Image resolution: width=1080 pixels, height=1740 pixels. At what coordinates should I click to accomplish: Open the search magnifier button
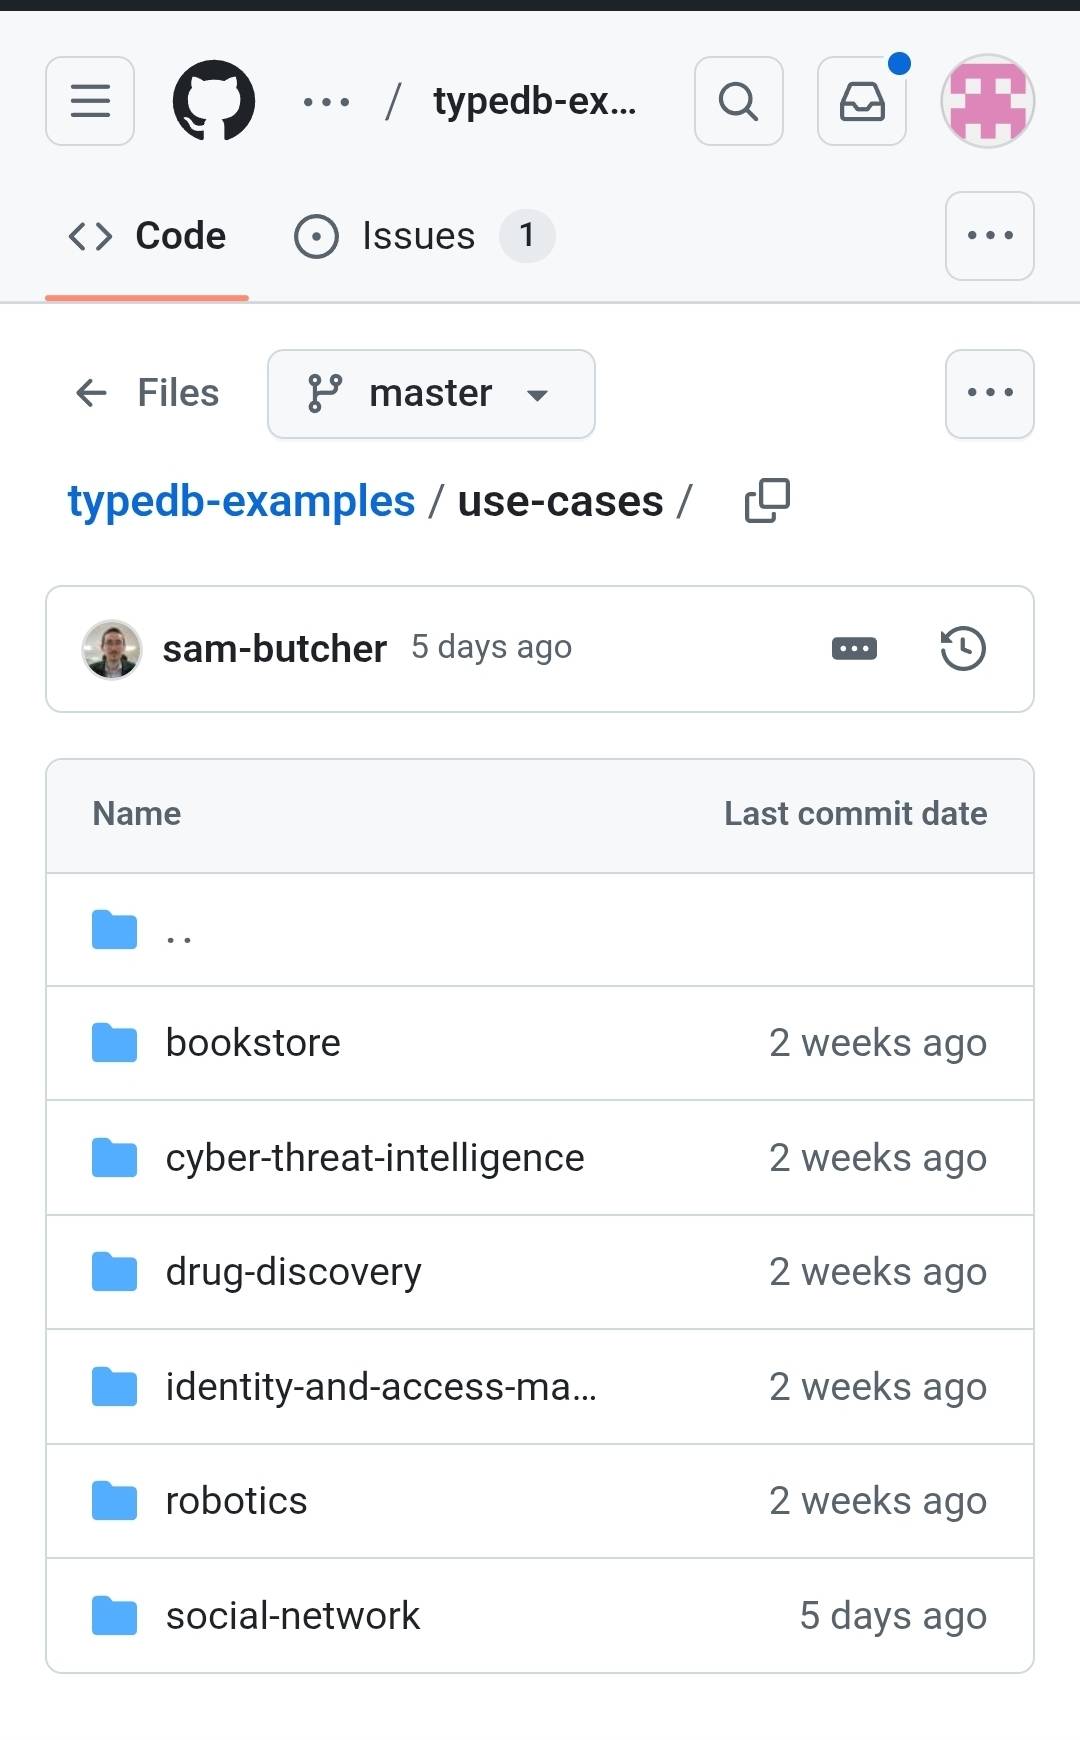[739, 101]
